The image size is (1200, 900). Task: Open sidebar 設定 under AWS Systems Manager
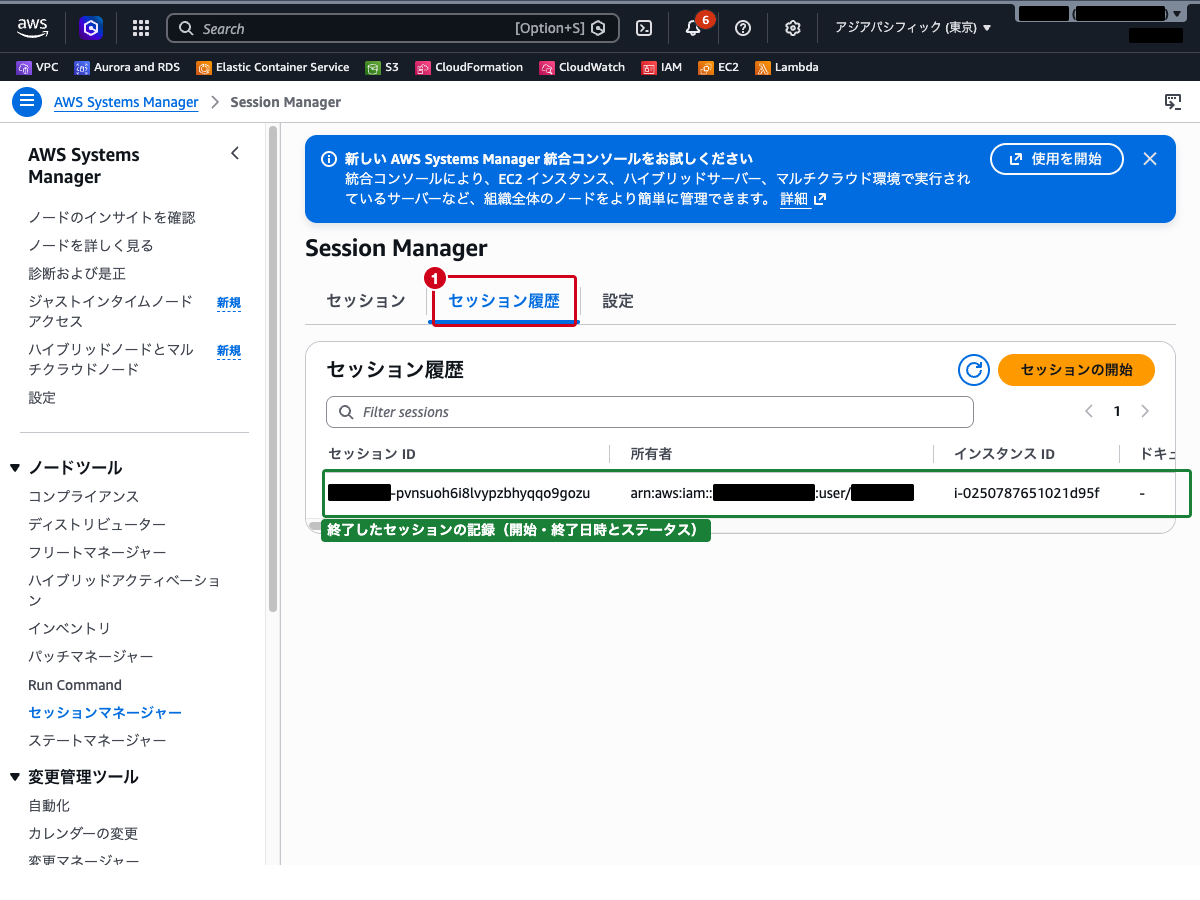click(42, 398)
